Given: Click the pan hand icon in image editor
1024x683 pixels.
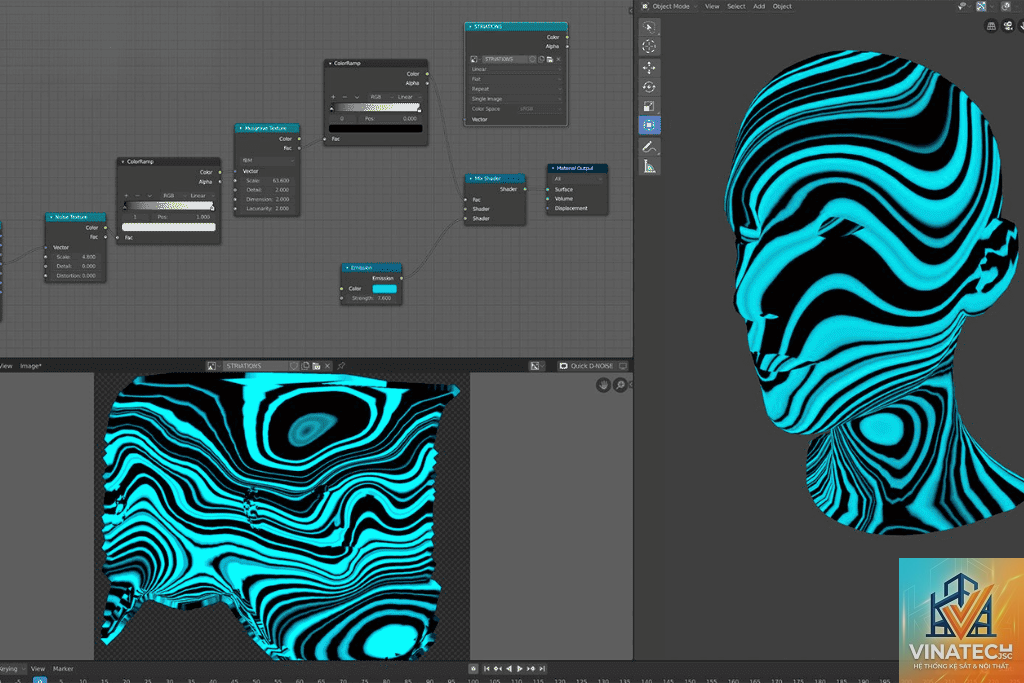Looking at the screenshot, I should [x=603, y=385].
